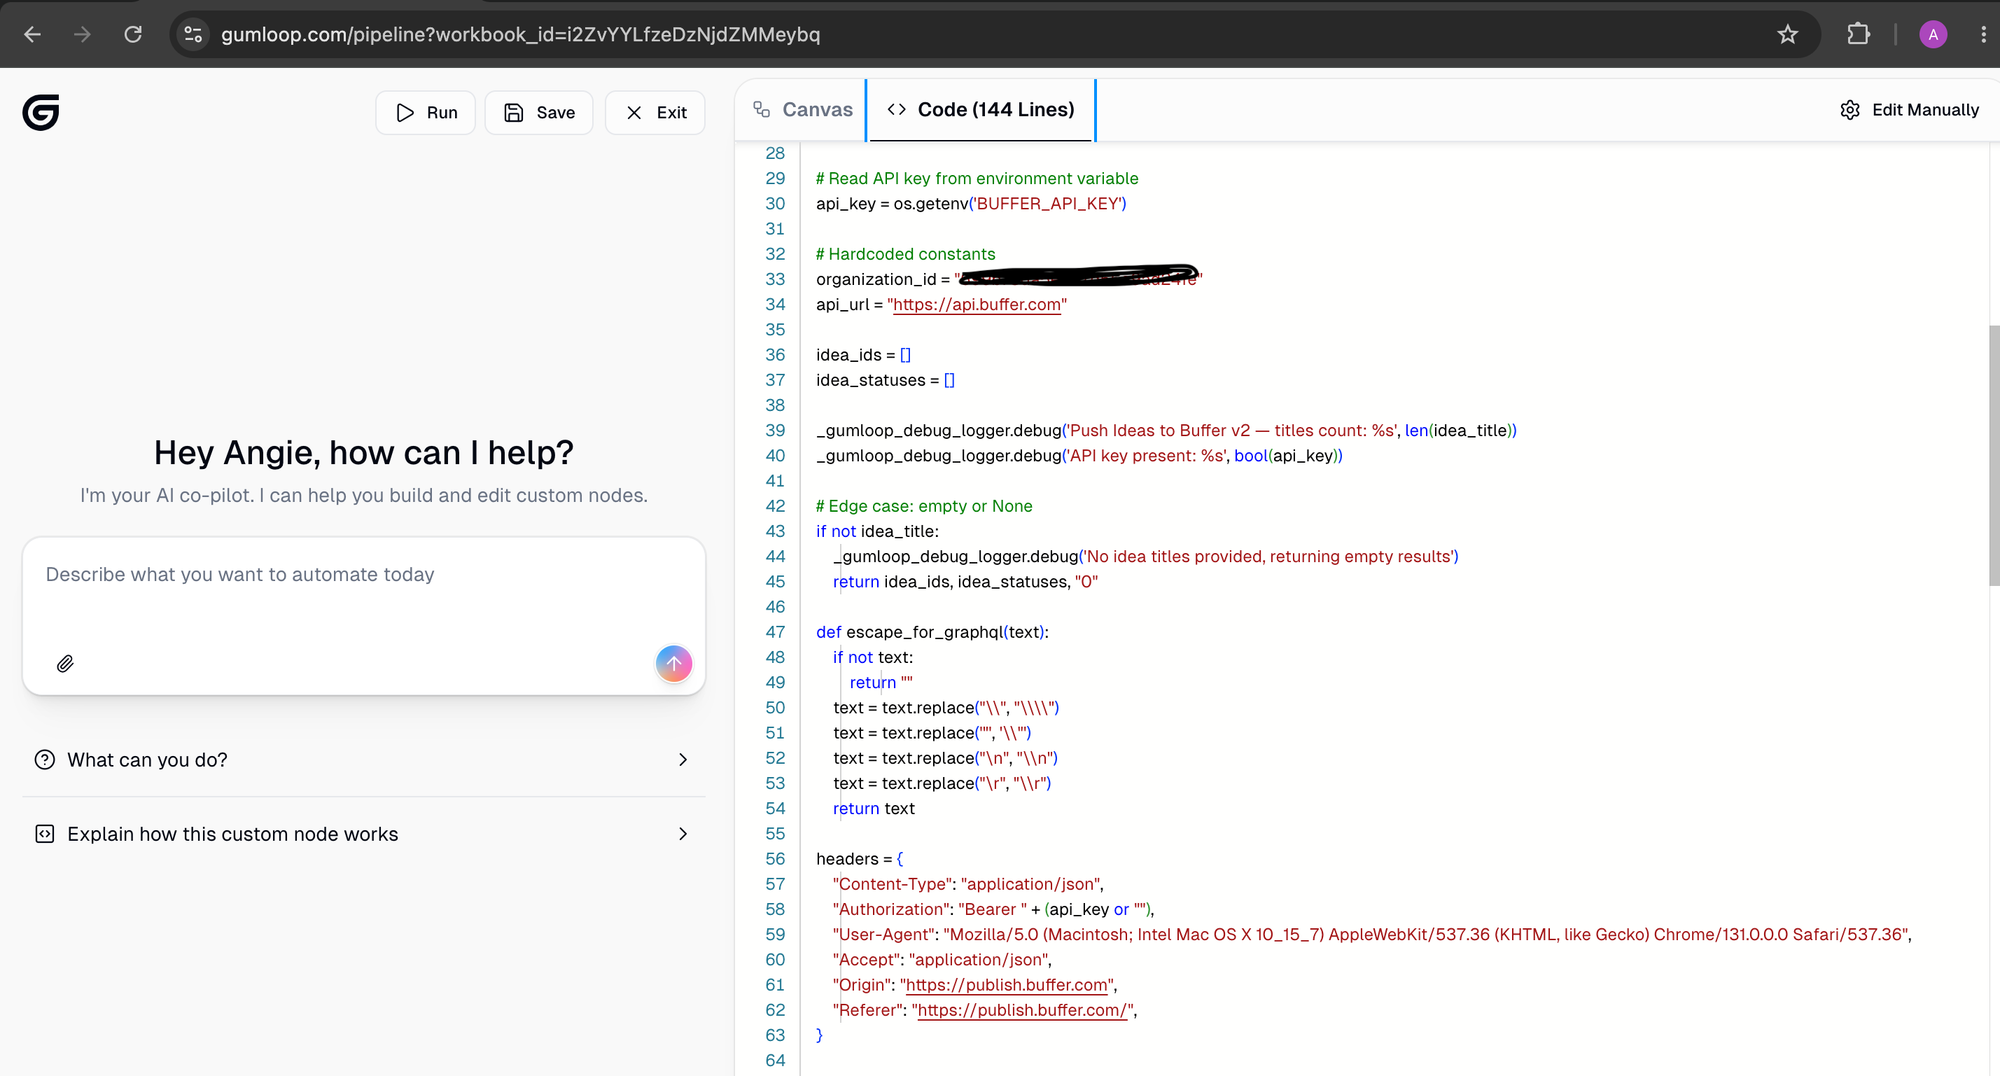Click 'Push Ideas to Buffer v2' debug line
Screen dimensions: 2000x1076
(x=1166, y=430)
